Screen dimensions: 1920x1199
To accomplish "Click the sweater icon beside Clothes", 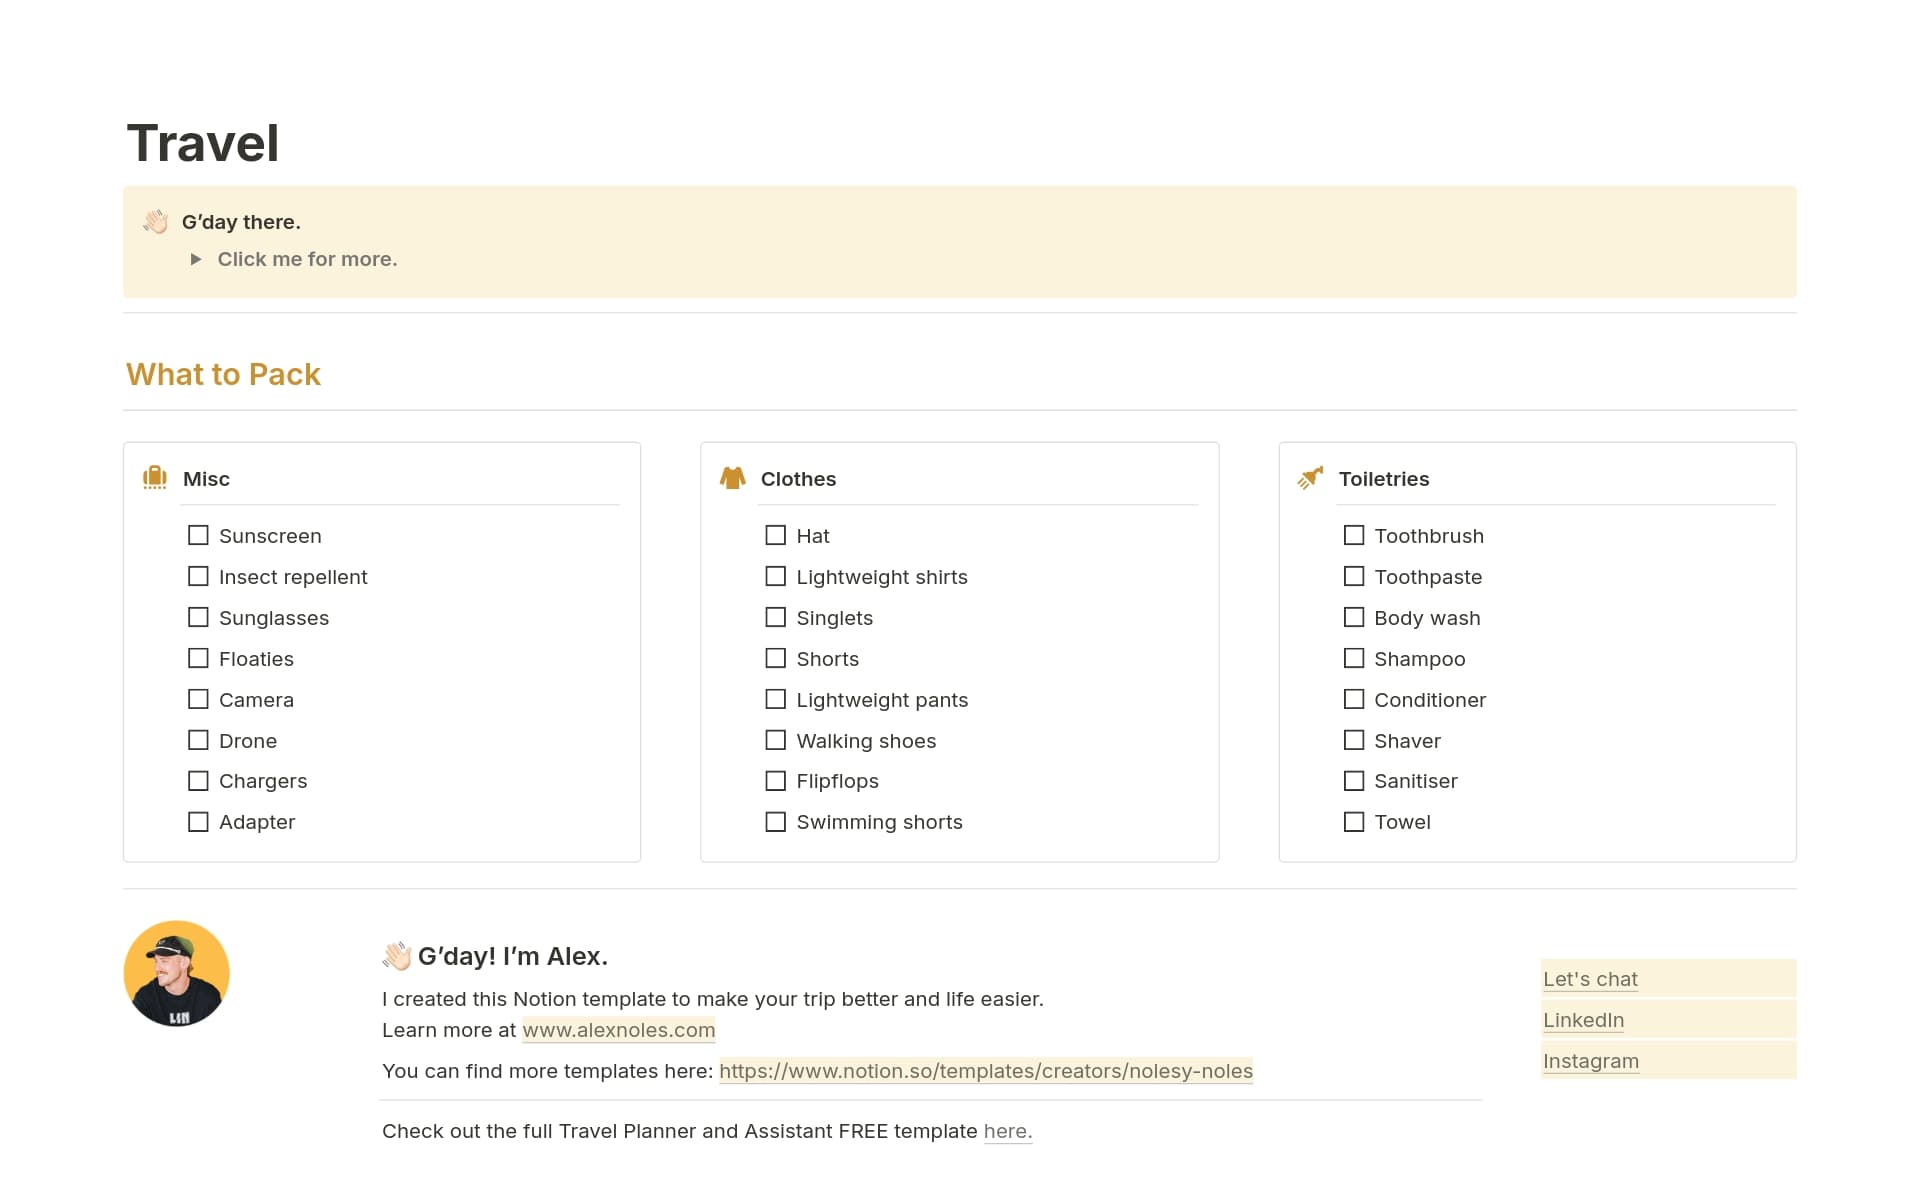I will click(733, 478).
